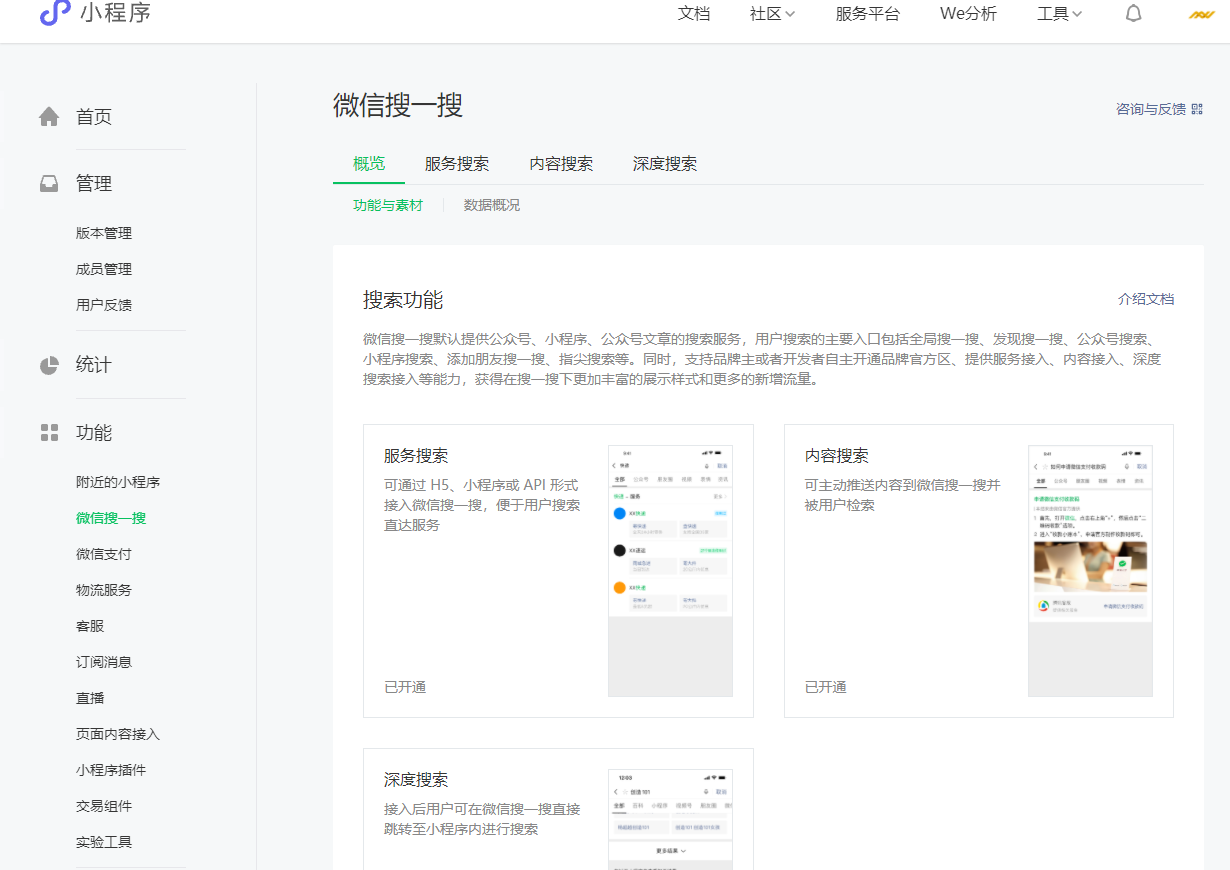Viewport: 1230px width, 870px height.
Task: Click the 小程序 logo icon
Action: click(x=55, y=13)
